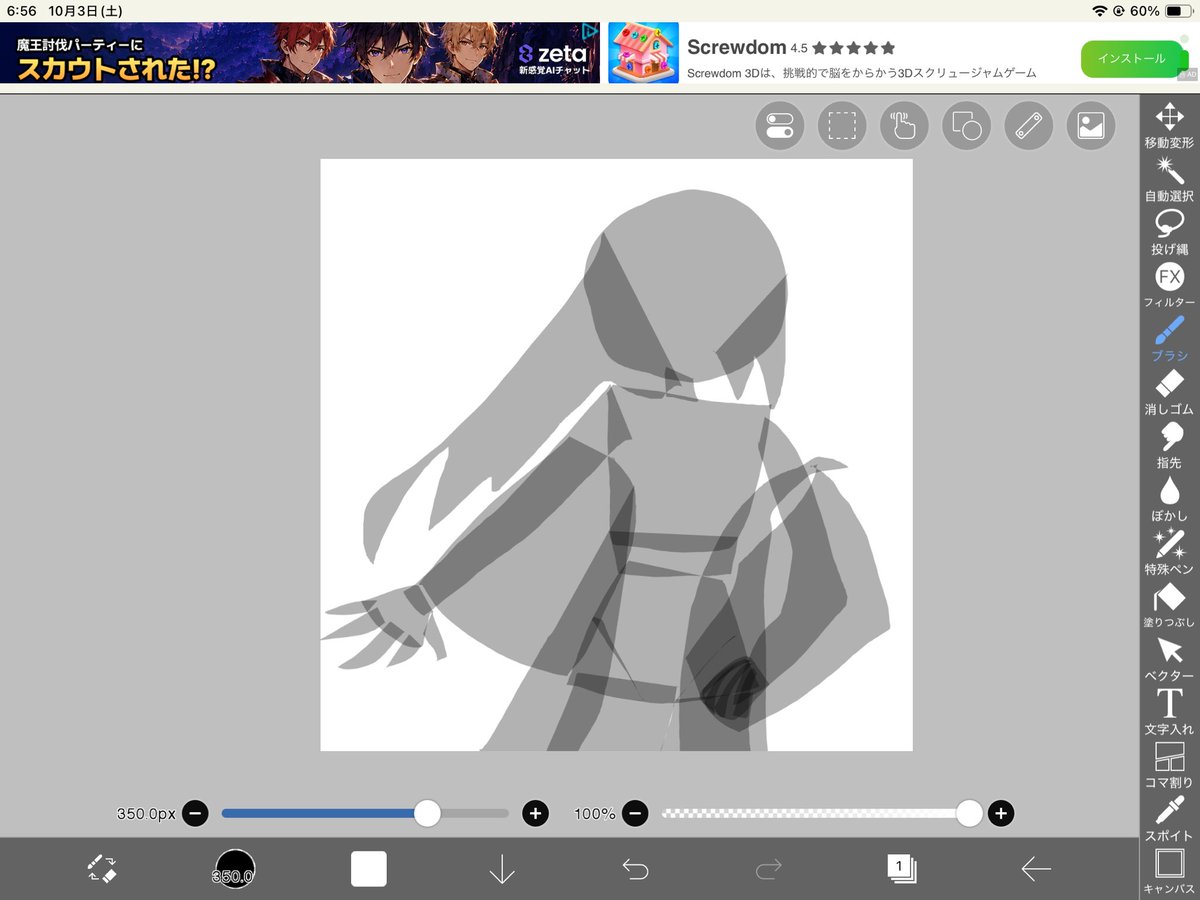The height and width of the screenshot is (900, 1200).
Task: Select the 指先 smudge tool
Action: tap(1169, 446)
